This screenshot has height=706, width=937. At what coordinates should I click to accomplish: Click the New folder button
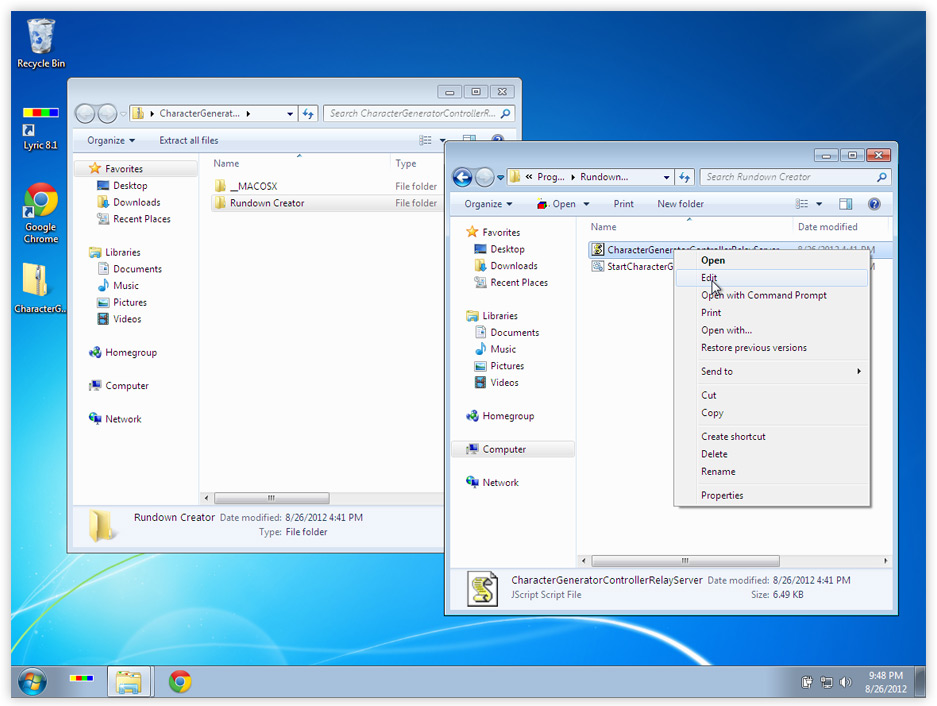[680, 204]
